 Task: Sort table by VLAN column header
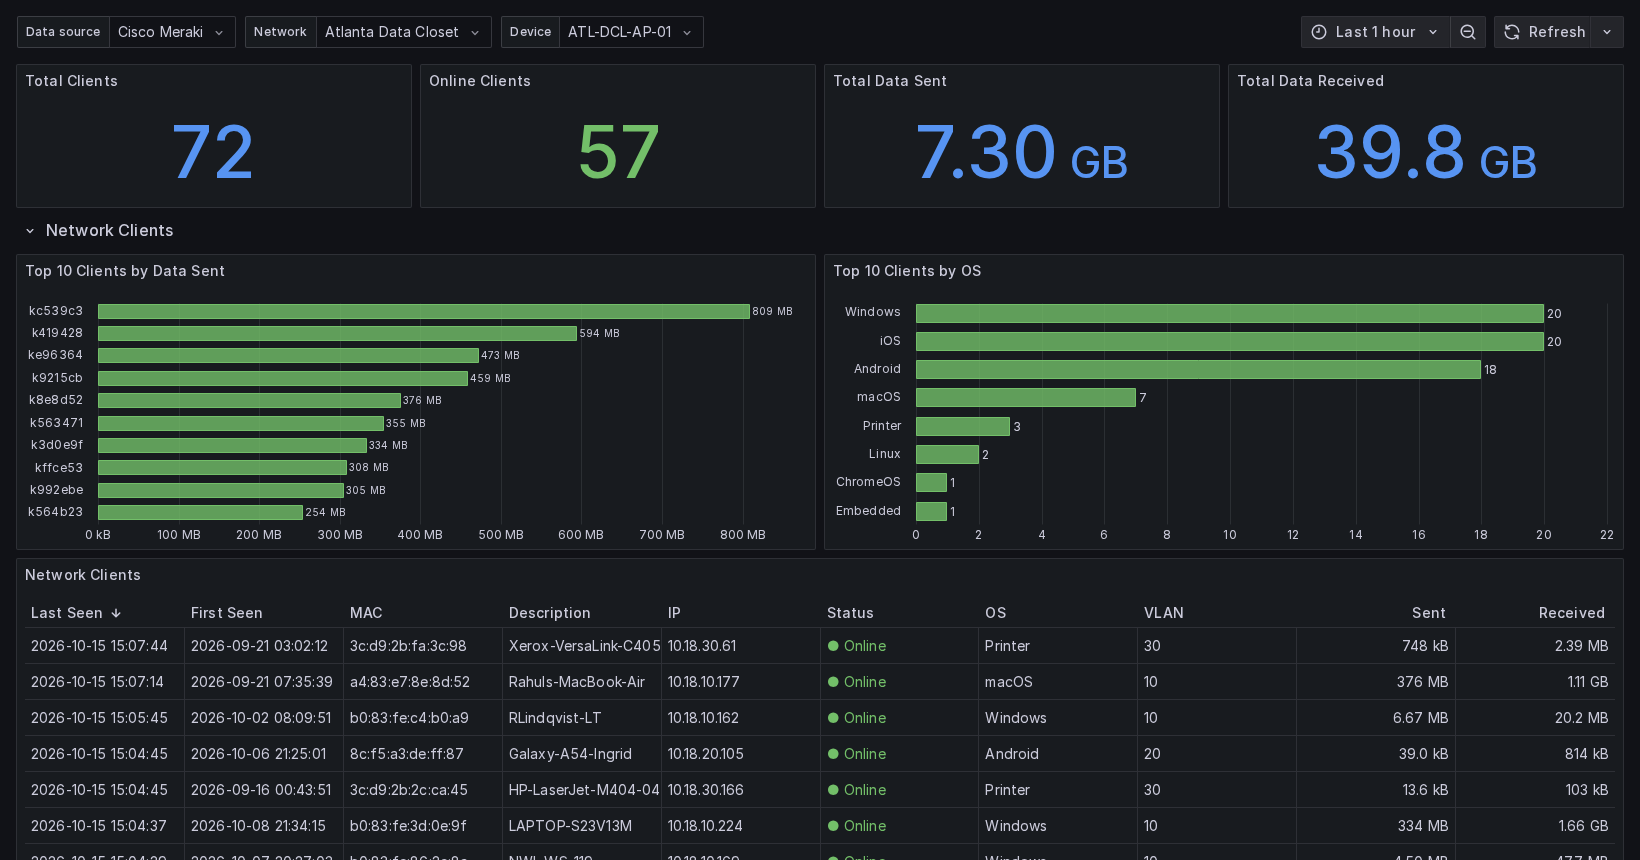point(1164,613)
